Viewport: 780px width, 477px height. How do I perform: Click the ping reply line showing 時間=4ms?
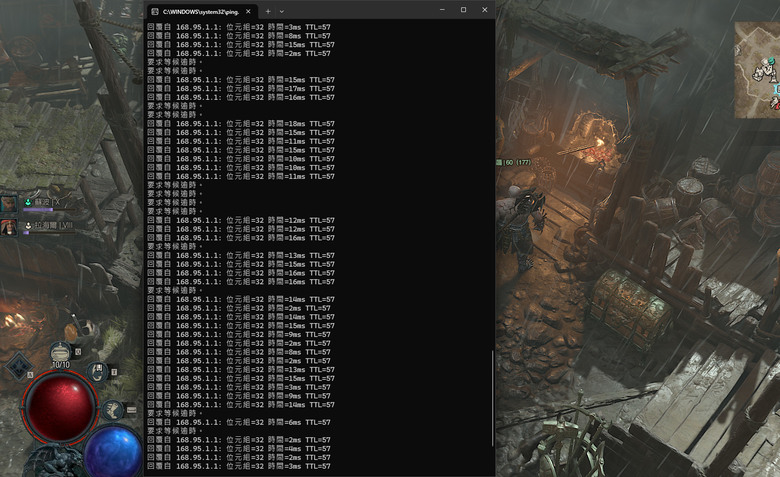click(239, 449)
